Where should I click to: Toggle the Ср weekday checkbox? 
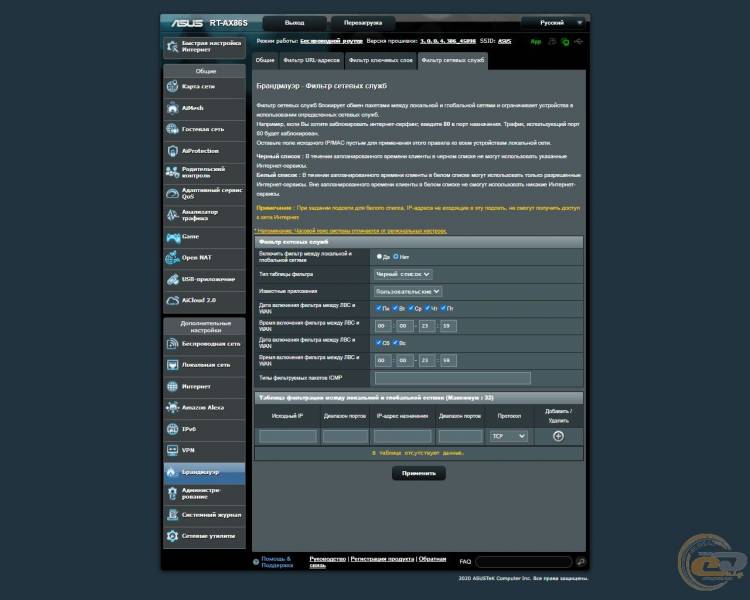point(411,308)
